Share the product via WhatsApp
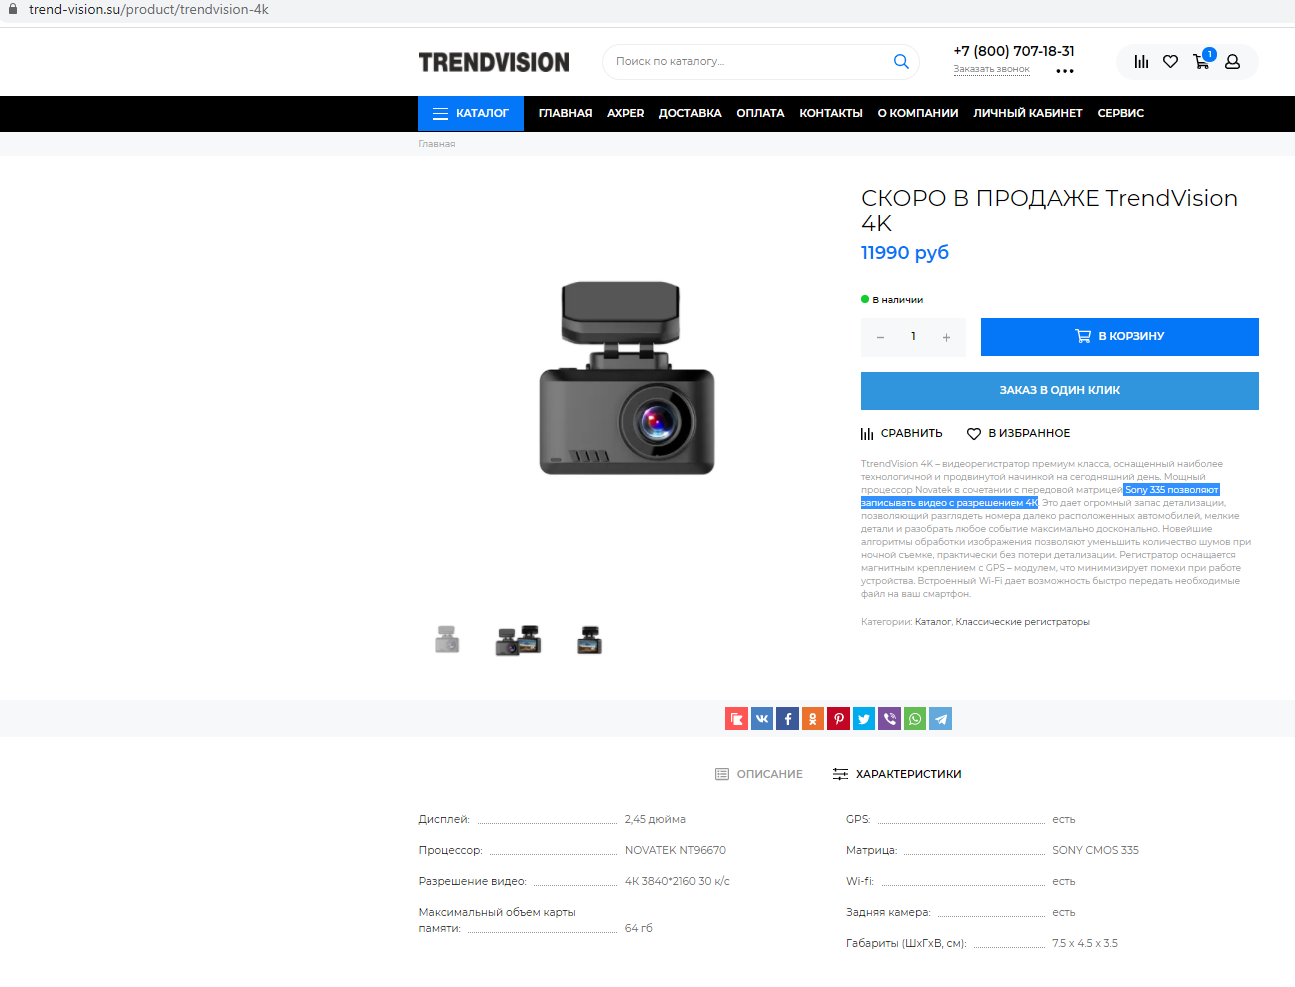This screenshot has height=987, width=1295. tap(915, 719)
